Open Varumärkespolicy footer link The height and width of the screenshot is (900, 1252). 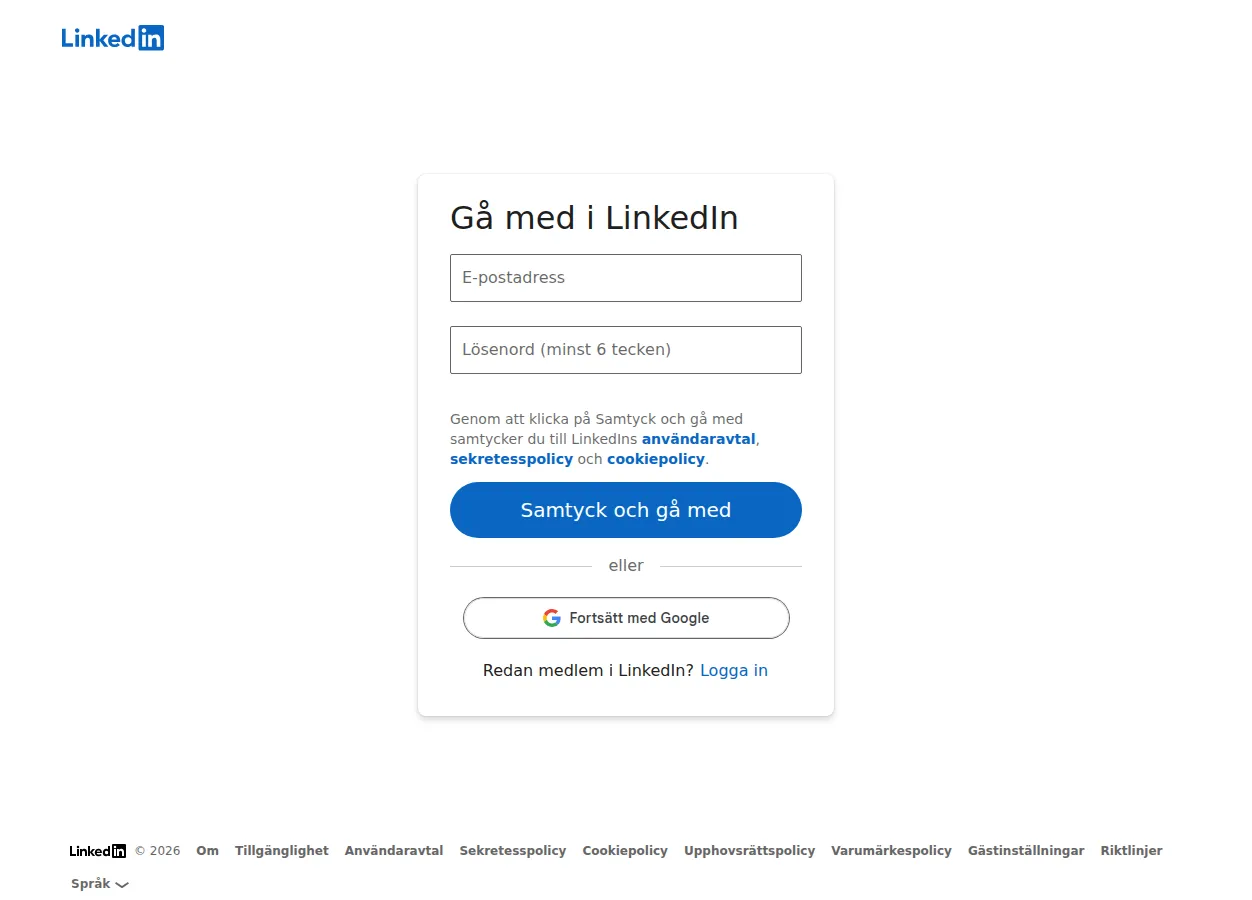click(x=891, y=851)
